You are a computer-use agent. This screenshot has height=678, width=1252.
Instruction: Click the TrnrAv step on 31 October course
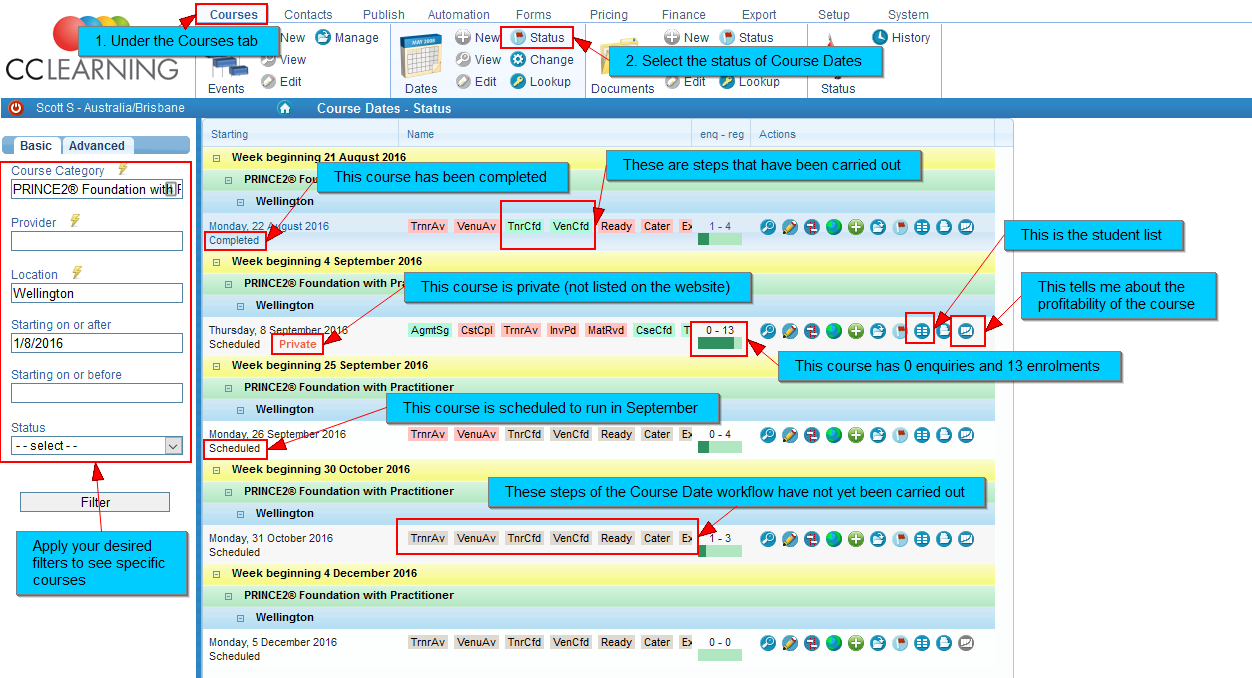coord(428,538)
